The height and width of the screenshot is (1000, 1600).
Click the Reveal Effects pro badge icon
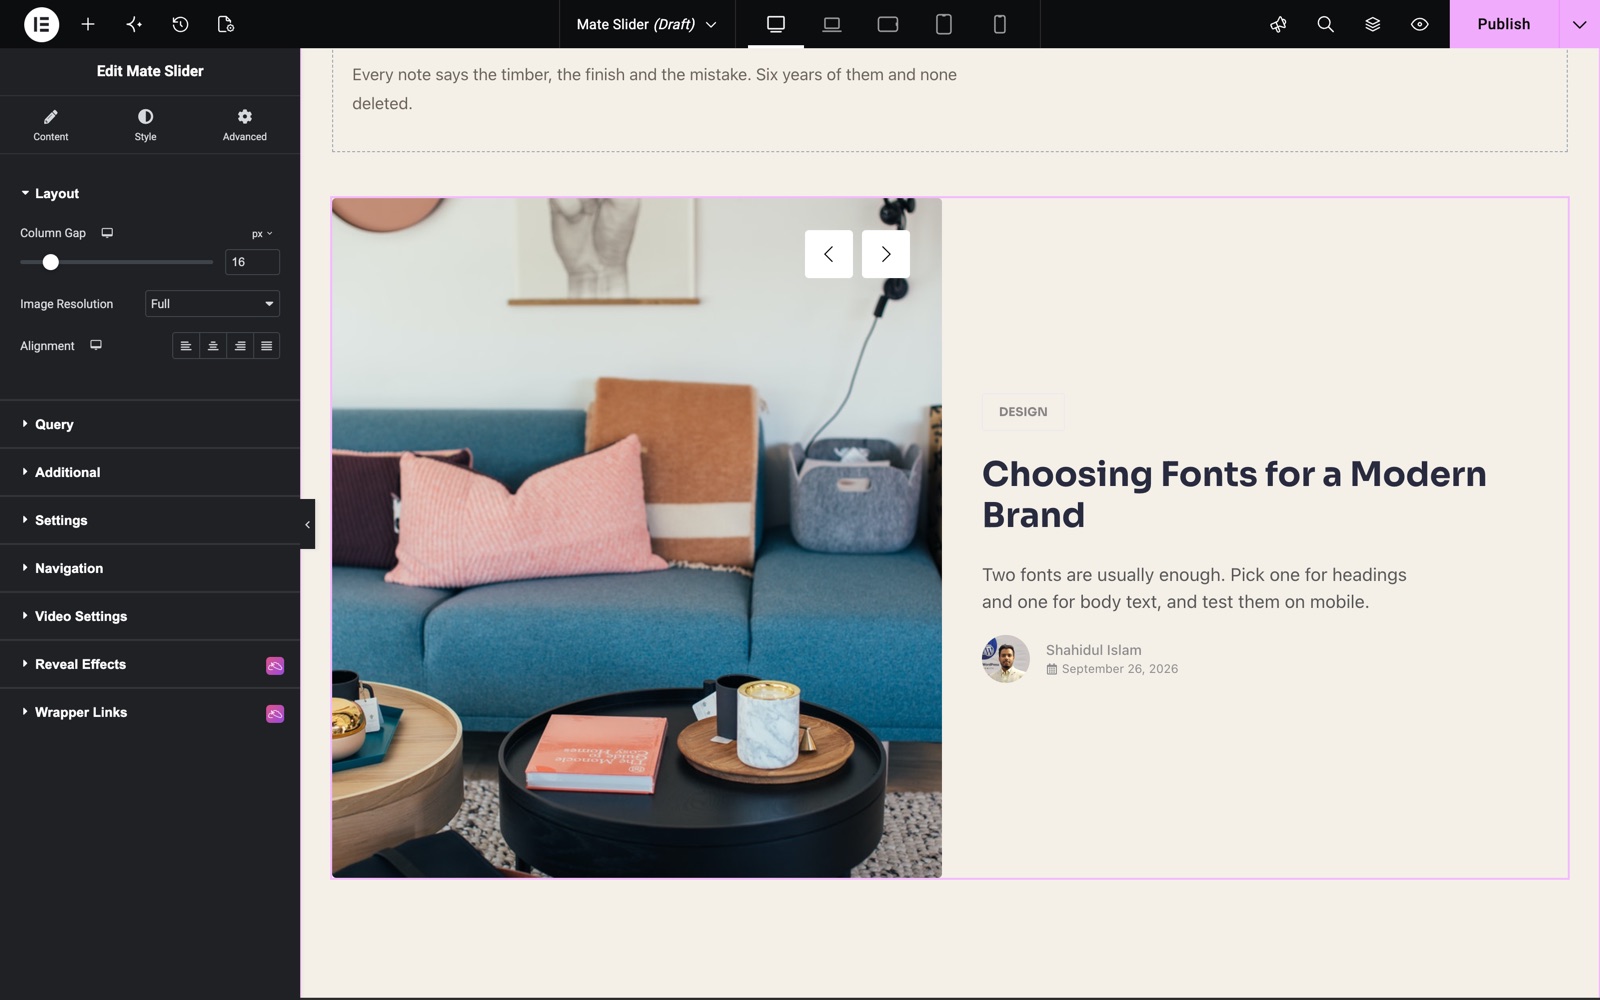[x=275, y=666]
